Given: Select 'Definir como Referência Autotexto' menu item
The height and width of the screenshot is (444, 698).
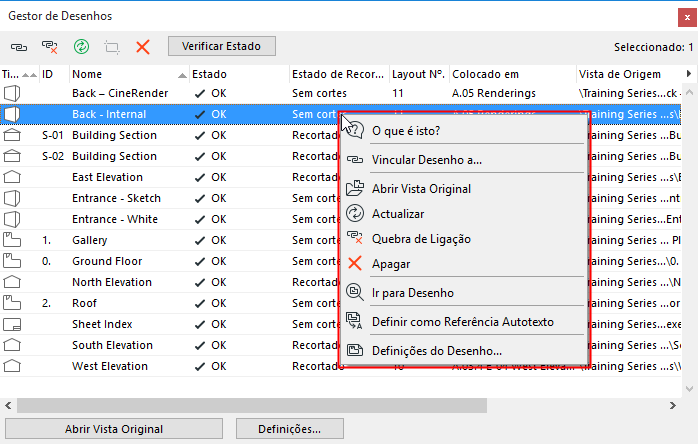Looking at the screenshot, I should [x=462, y=322].
